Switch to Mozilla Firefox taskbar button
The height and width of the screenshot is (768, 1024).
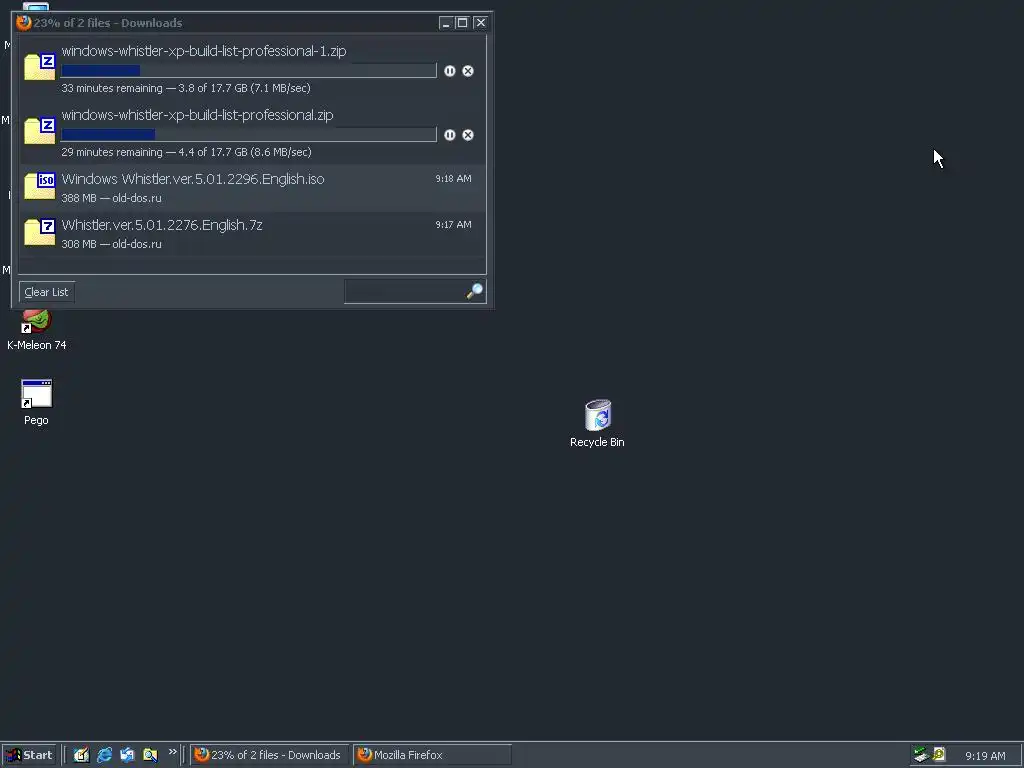point(432,755)
